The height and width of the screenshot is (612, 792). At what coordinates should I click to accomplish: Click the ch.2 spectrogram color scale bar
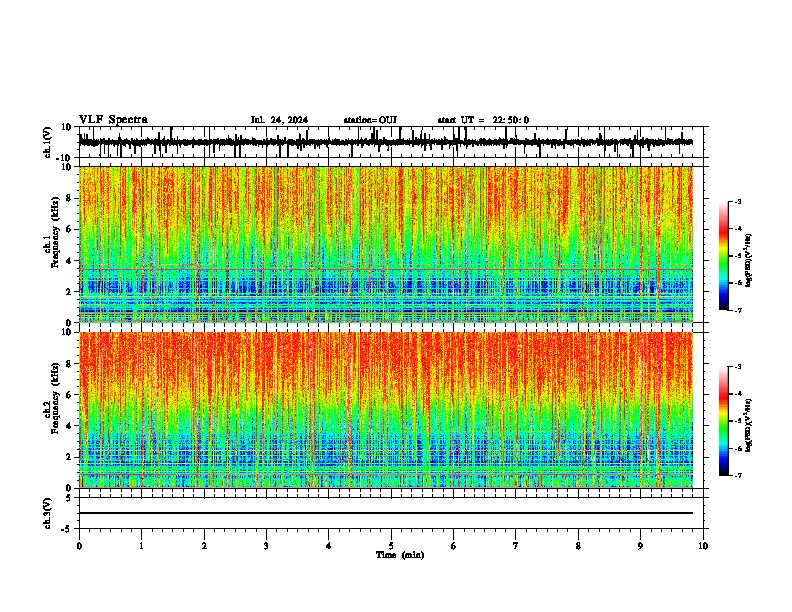coord(723,421)
